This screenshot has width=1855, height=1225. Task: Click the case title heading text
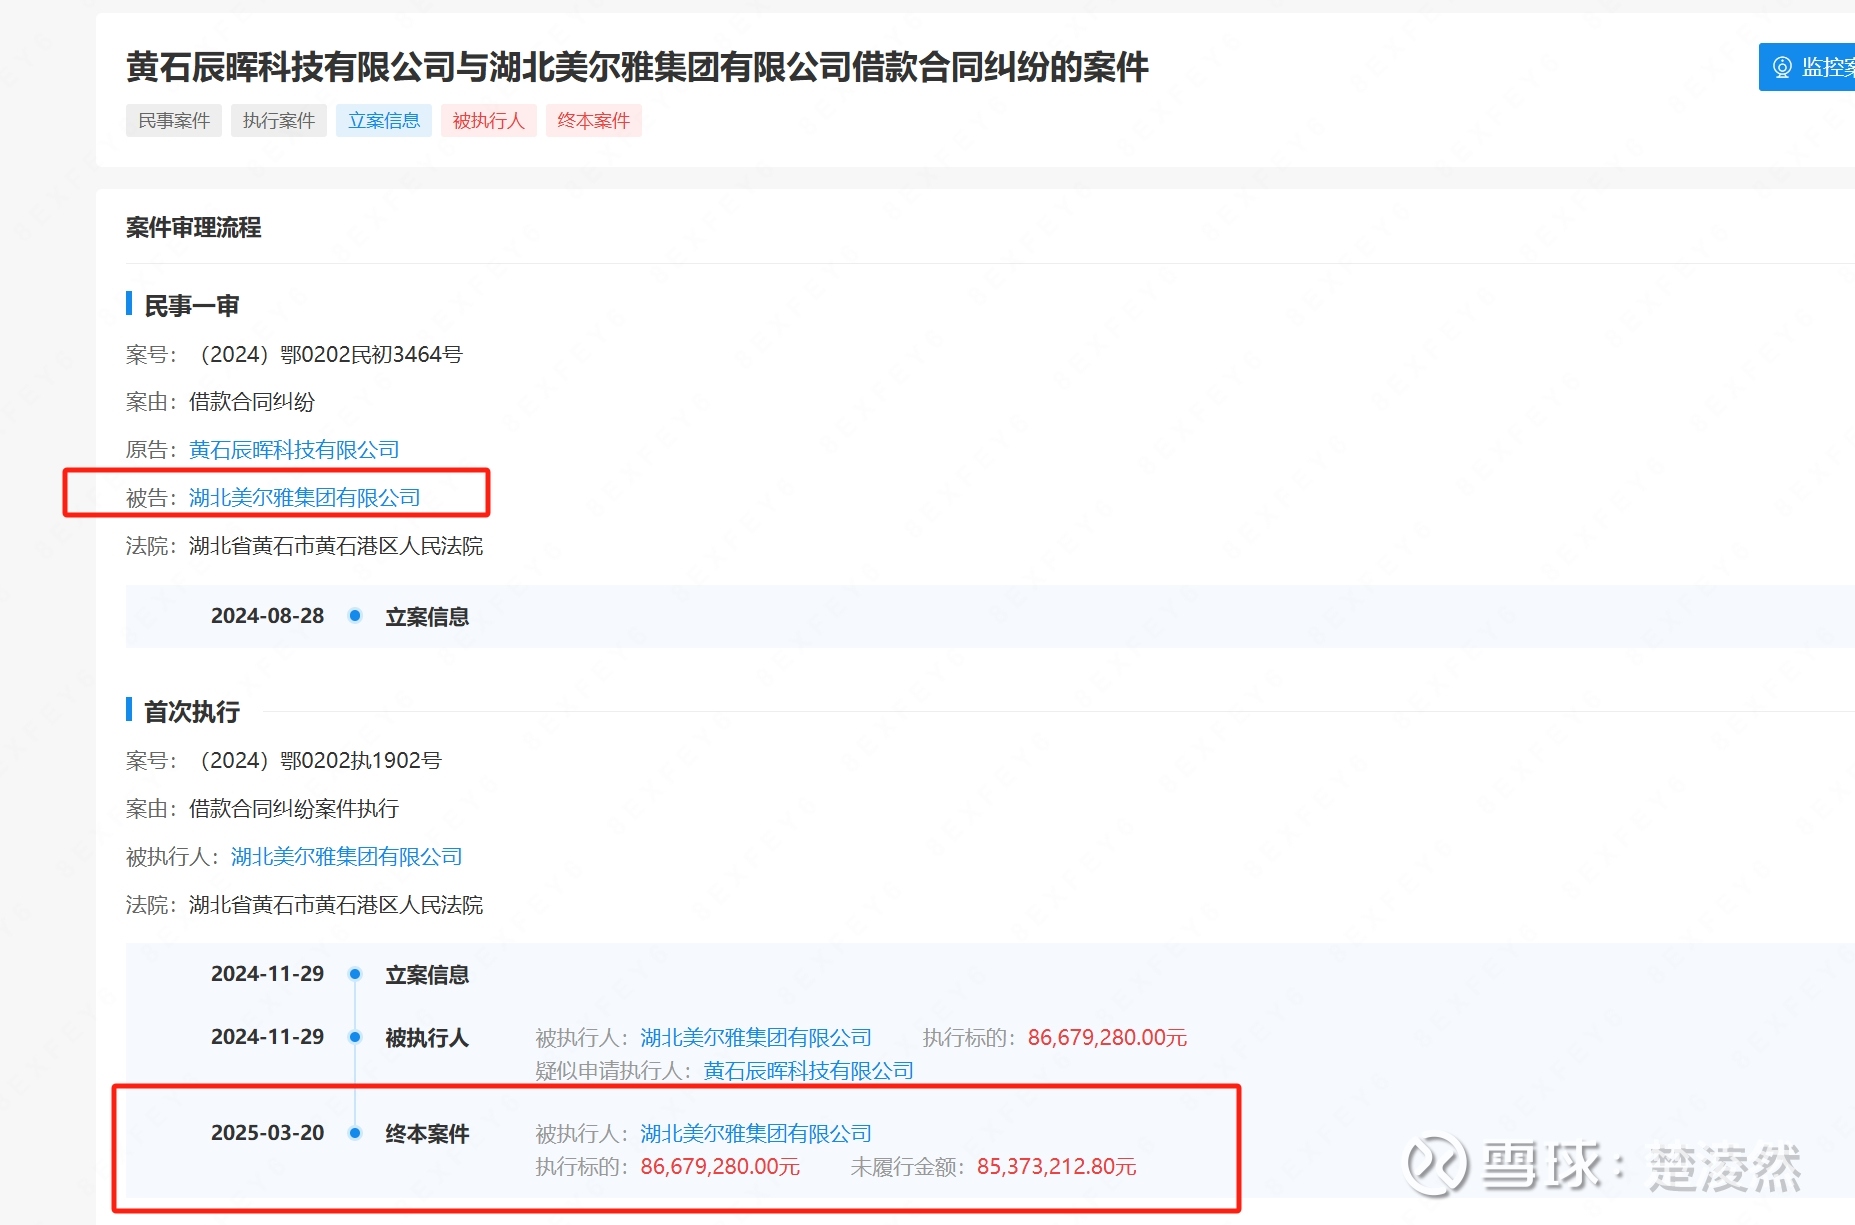[637, 67]
